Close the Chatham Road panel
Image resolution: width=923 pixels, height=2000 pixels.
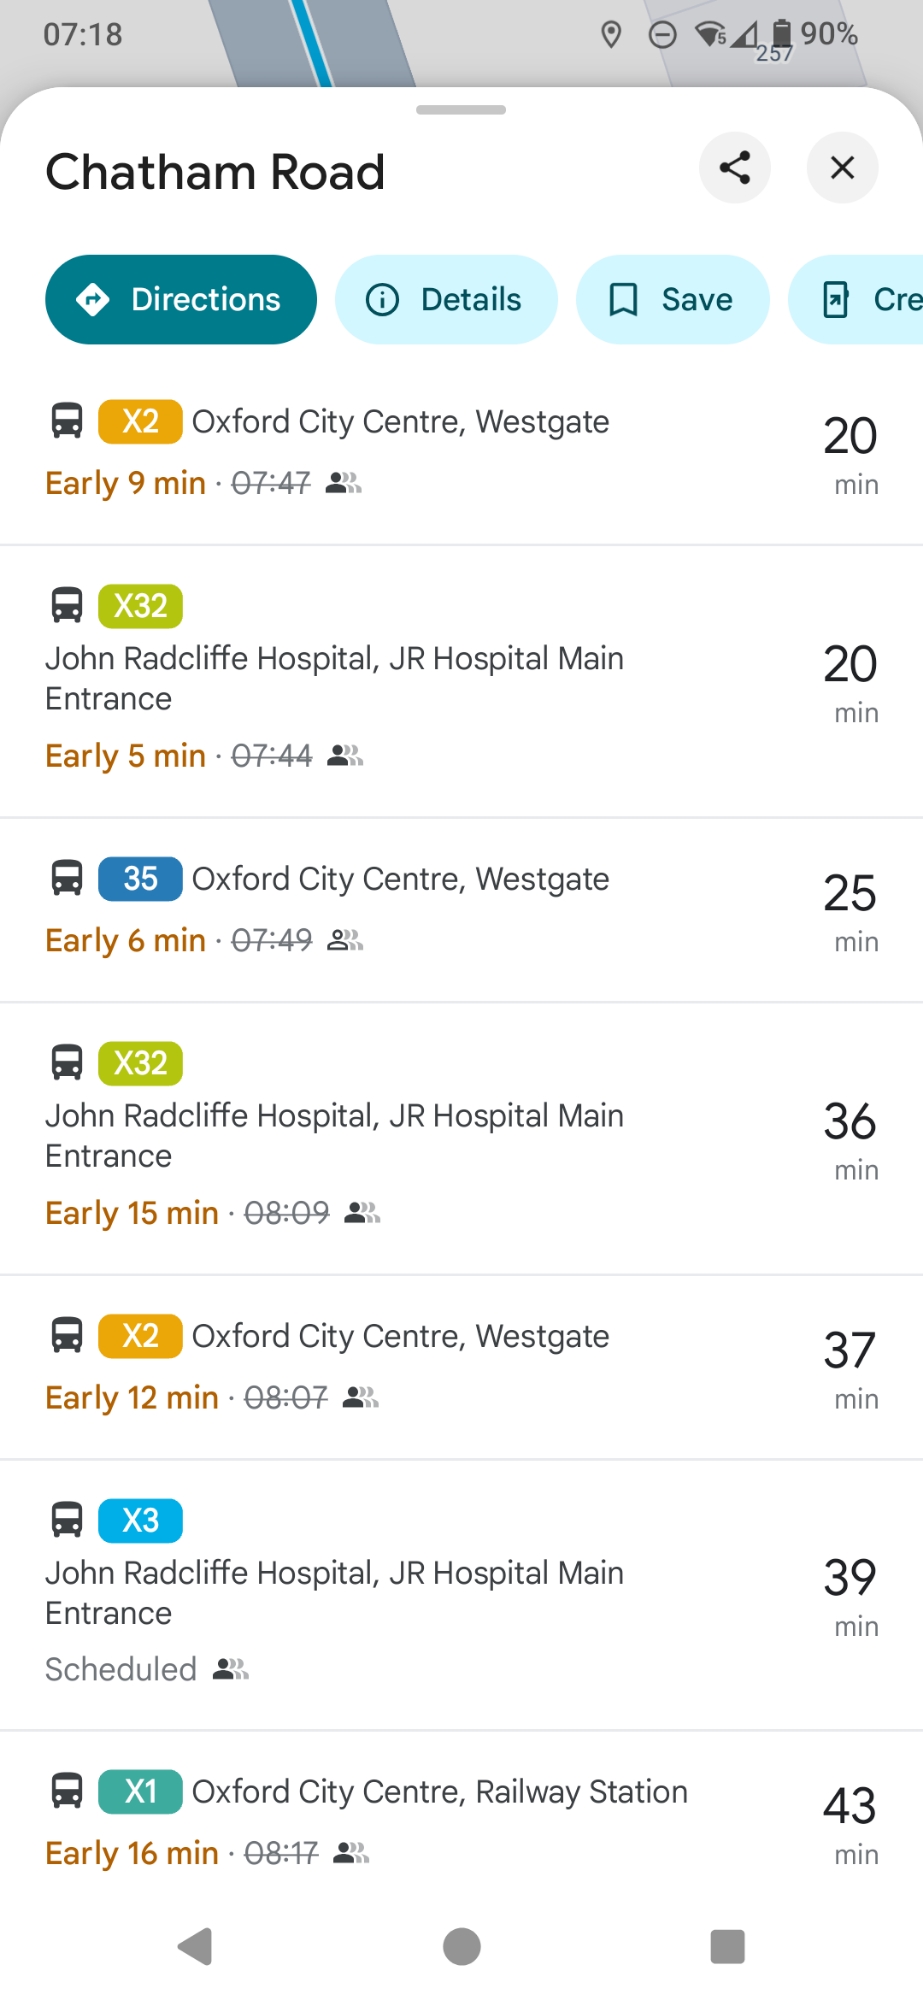point(842,168)
